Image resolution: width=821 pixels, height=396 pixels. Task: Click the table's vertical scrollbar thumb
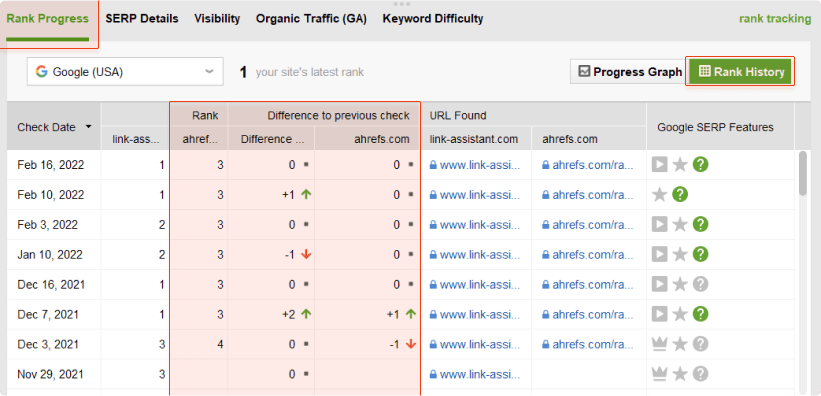click(x=803, y=173)
